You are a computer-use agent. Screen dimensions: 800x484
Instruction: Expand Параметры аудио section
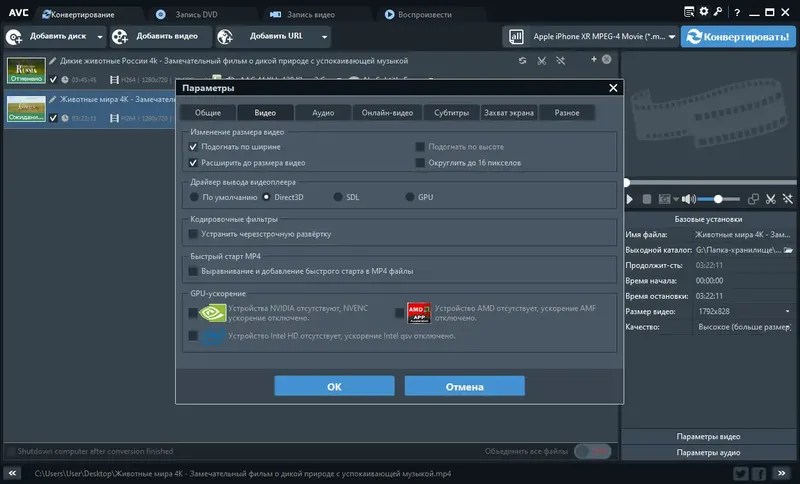(x=708, y=452)
